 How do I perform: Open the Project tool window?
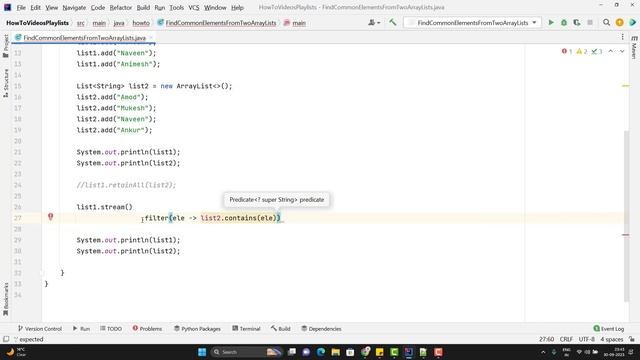pos(6,46)
